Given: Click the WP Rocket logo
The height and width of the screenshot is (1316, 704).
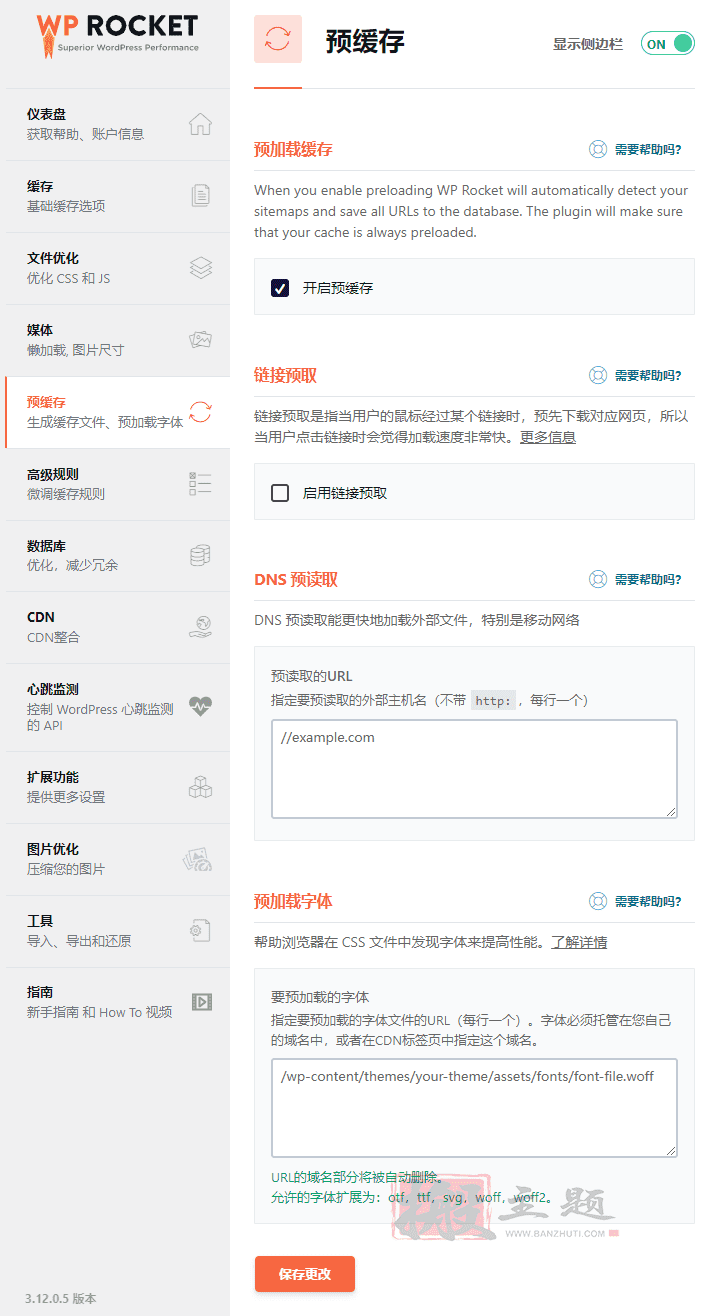Looking at the screenshot, I should 117,34.
